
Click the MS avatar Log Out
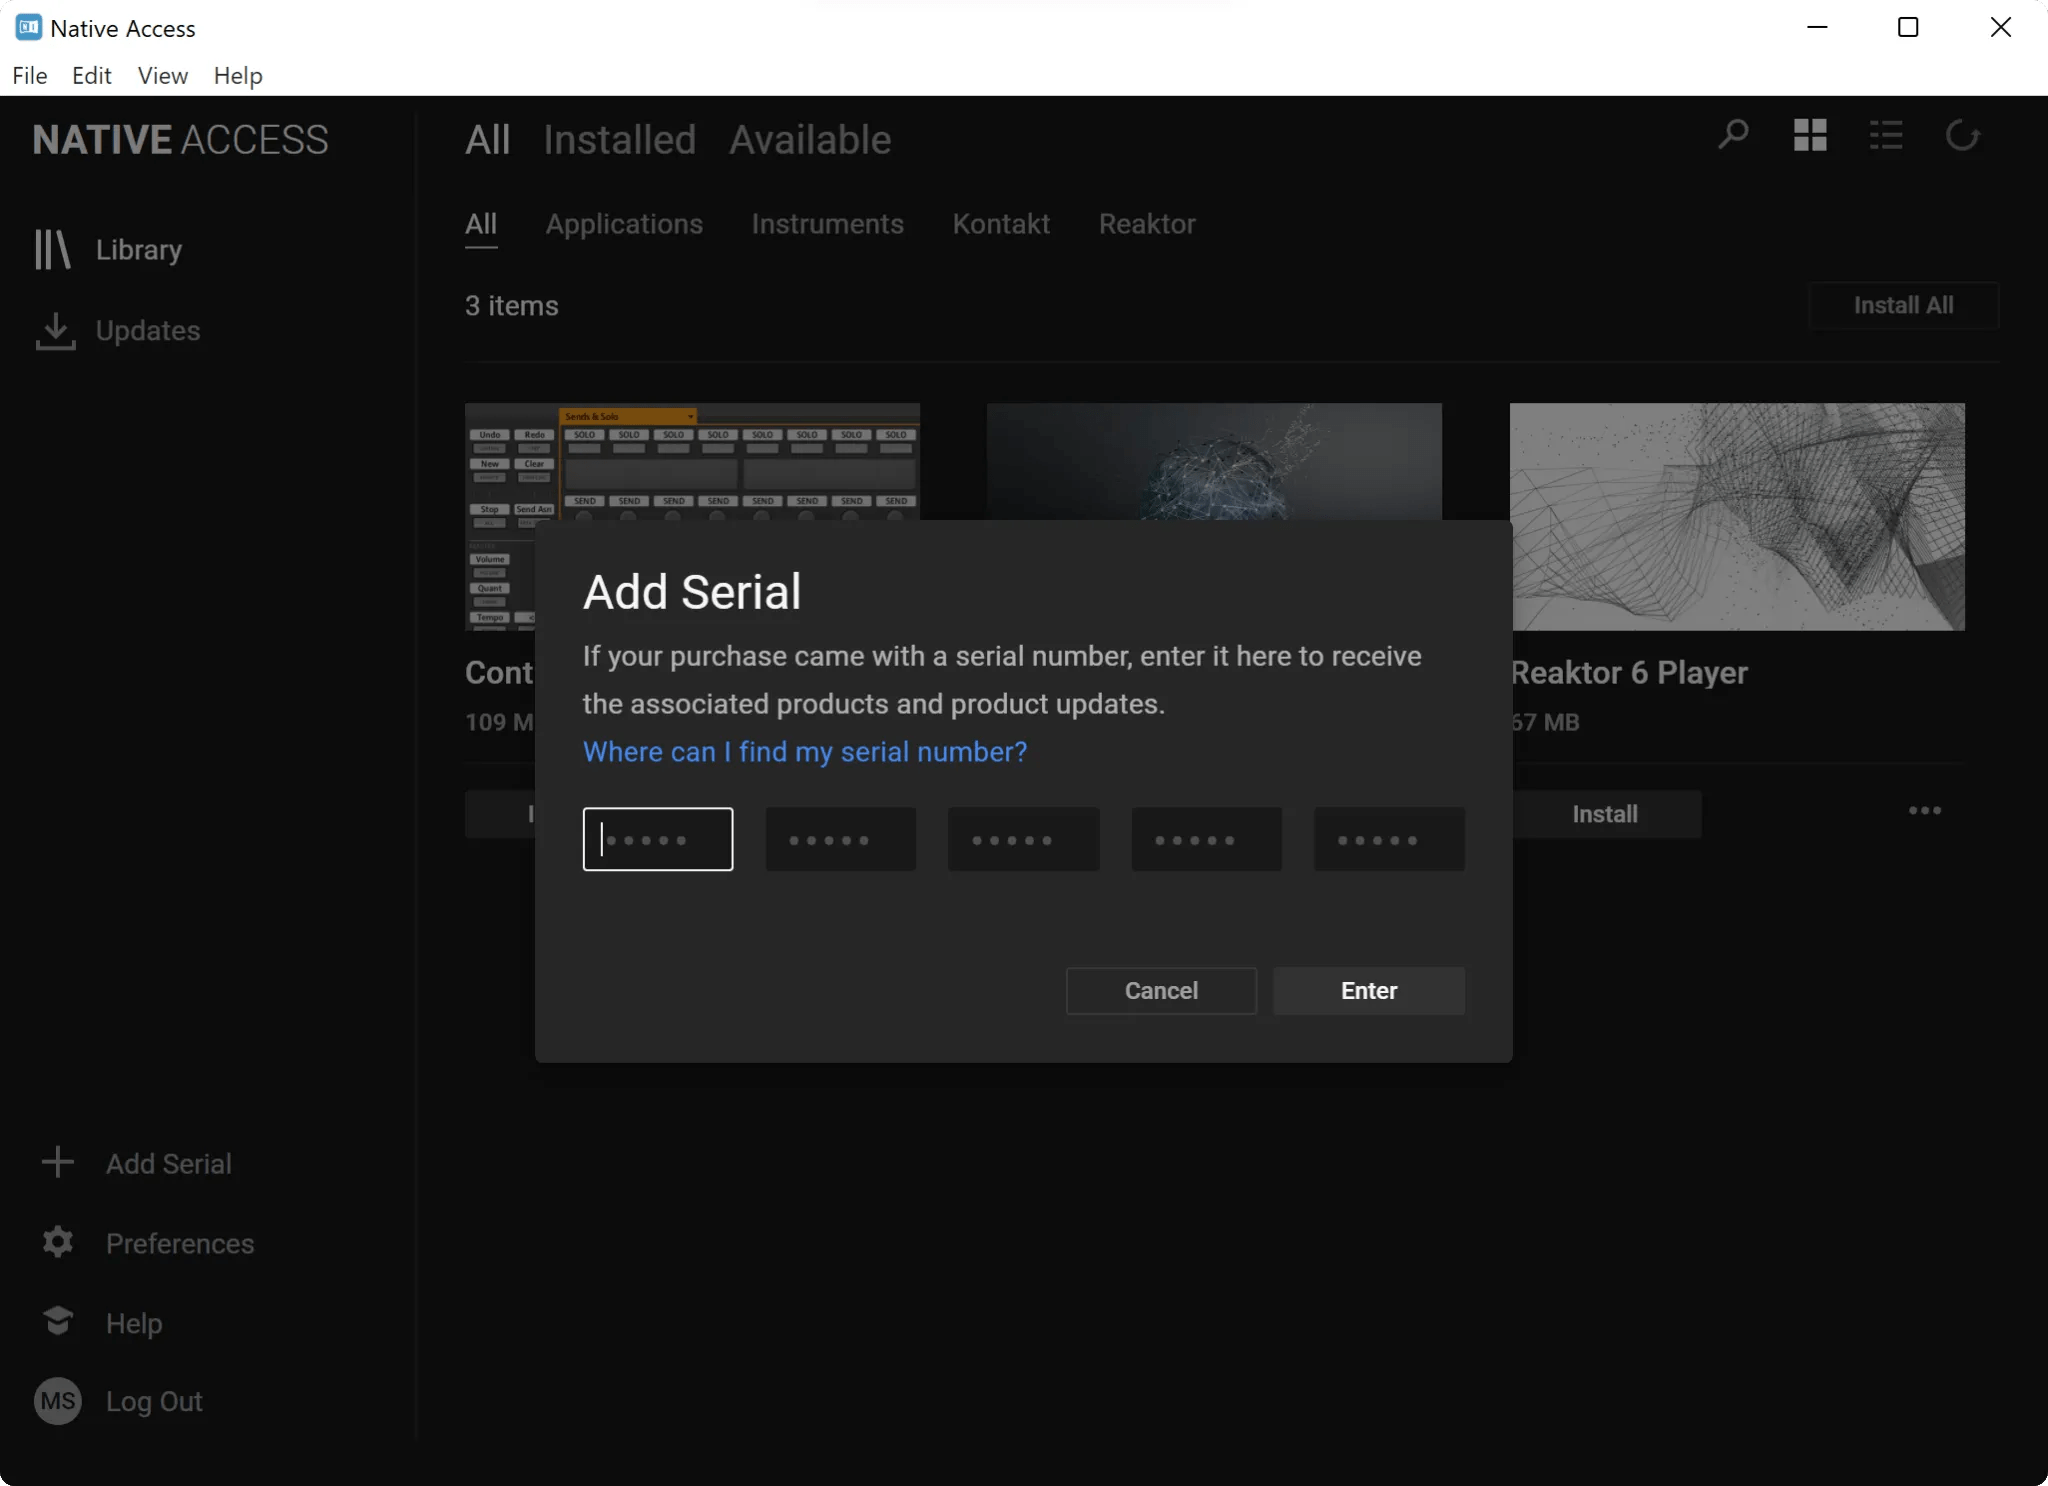[58, 1401]
